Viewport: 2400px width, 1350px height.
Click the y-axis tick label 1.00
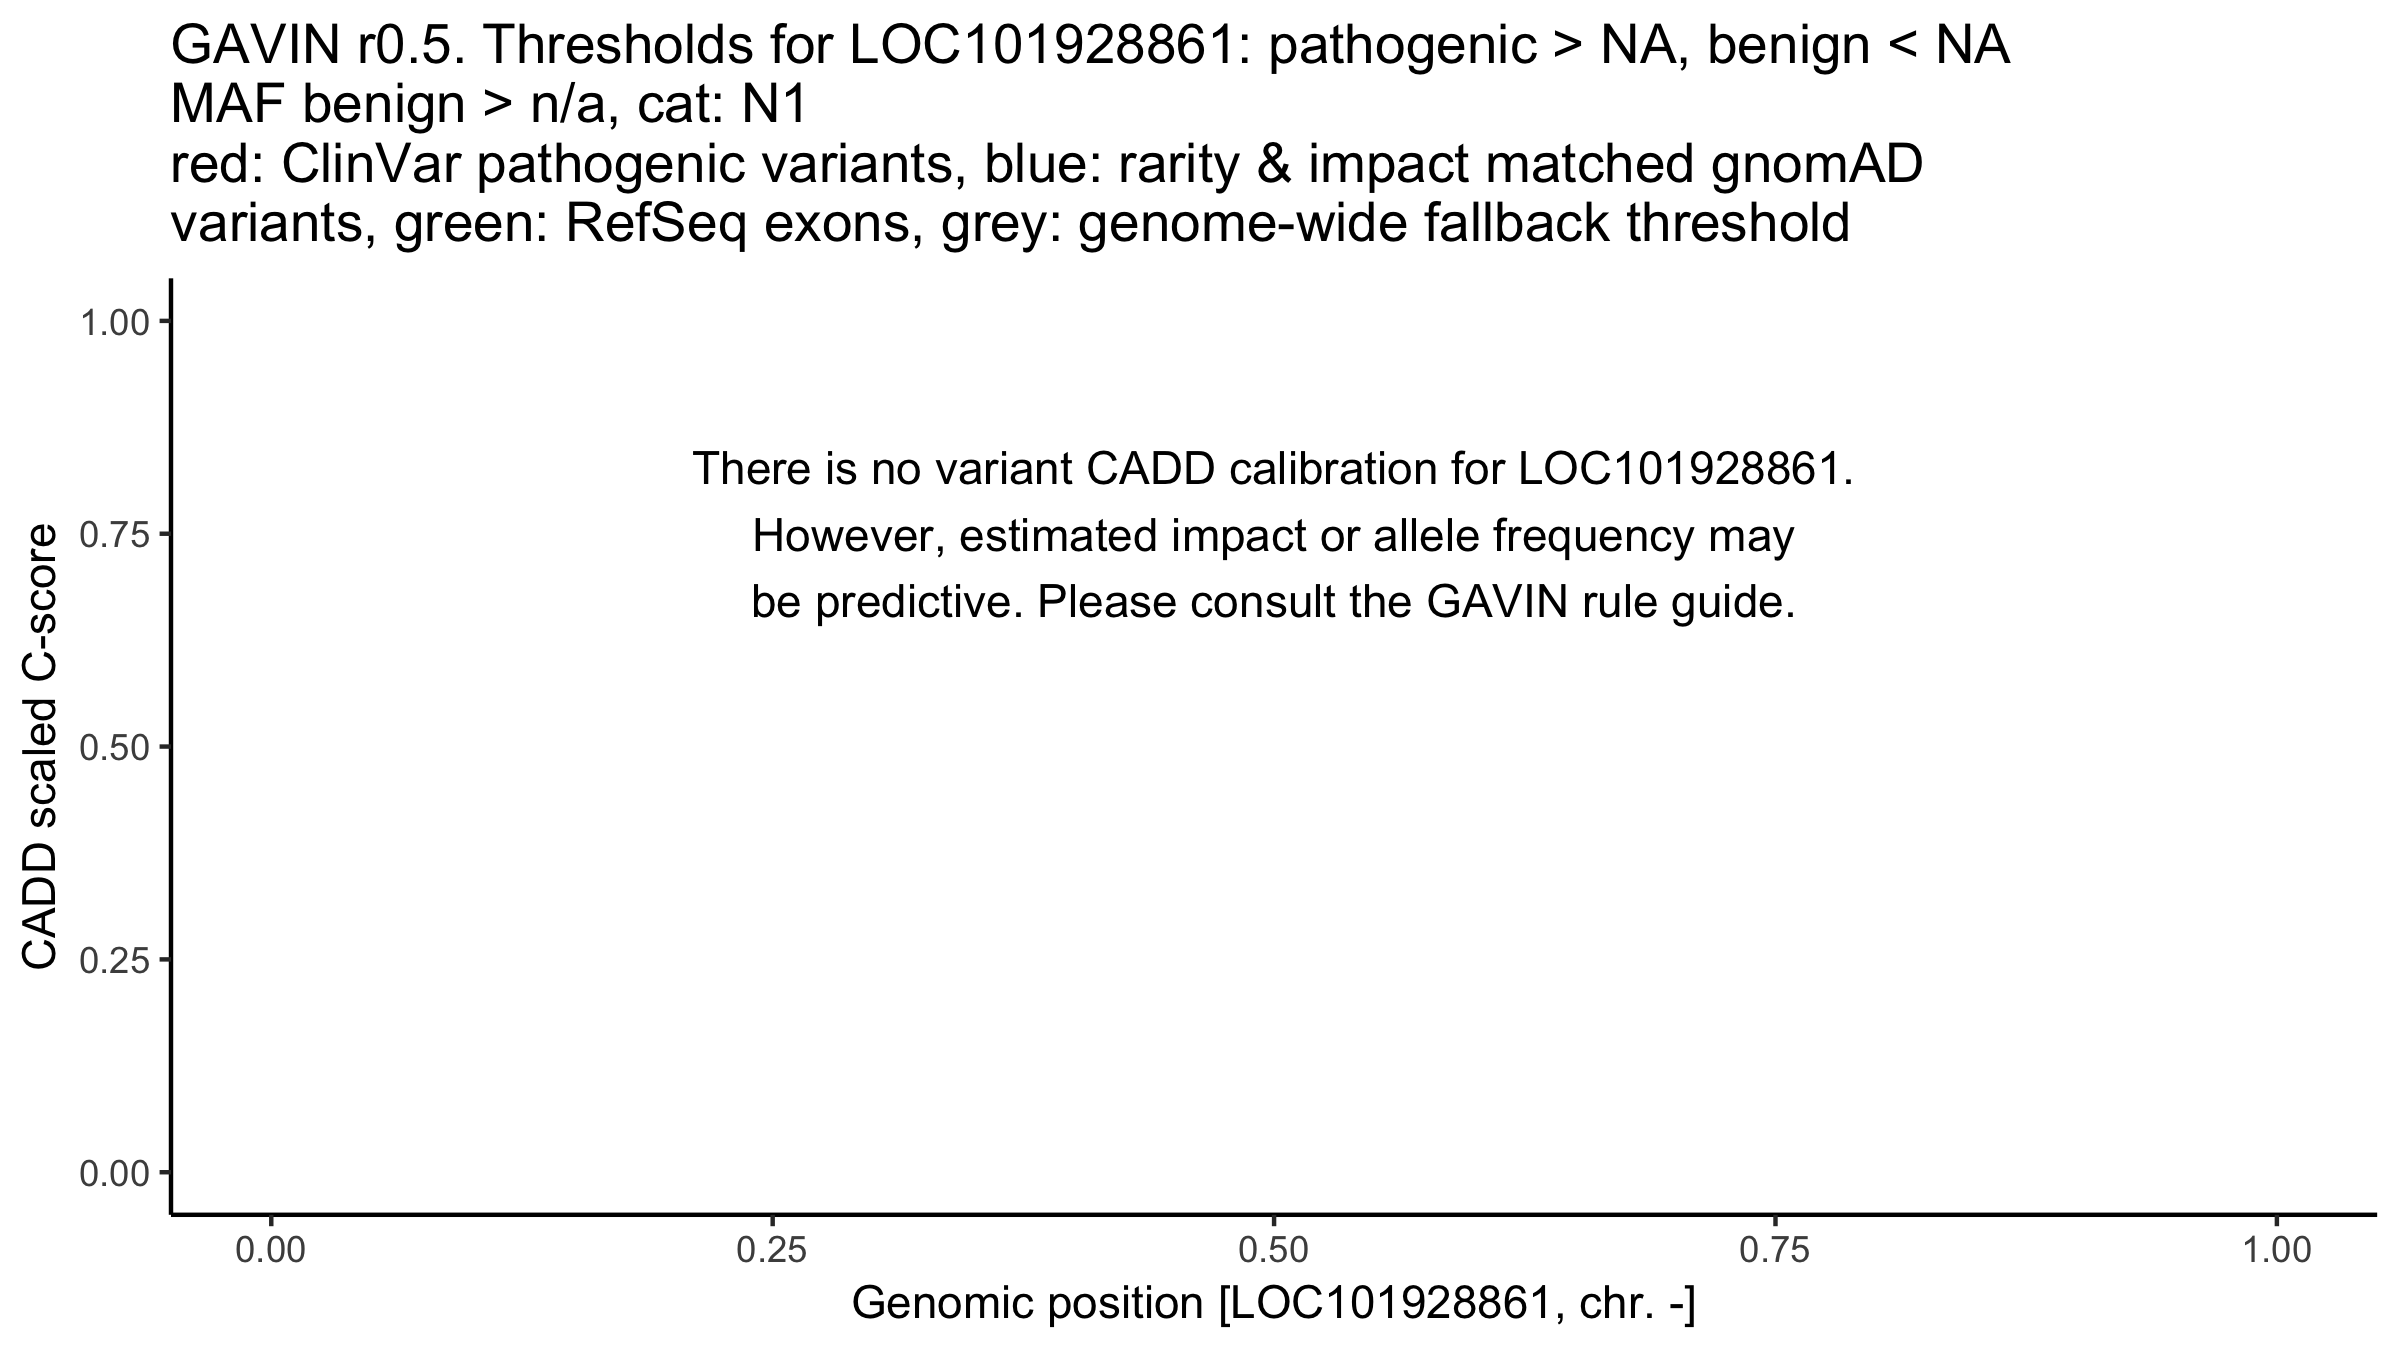pyautogui.click(x=113, y=322)
